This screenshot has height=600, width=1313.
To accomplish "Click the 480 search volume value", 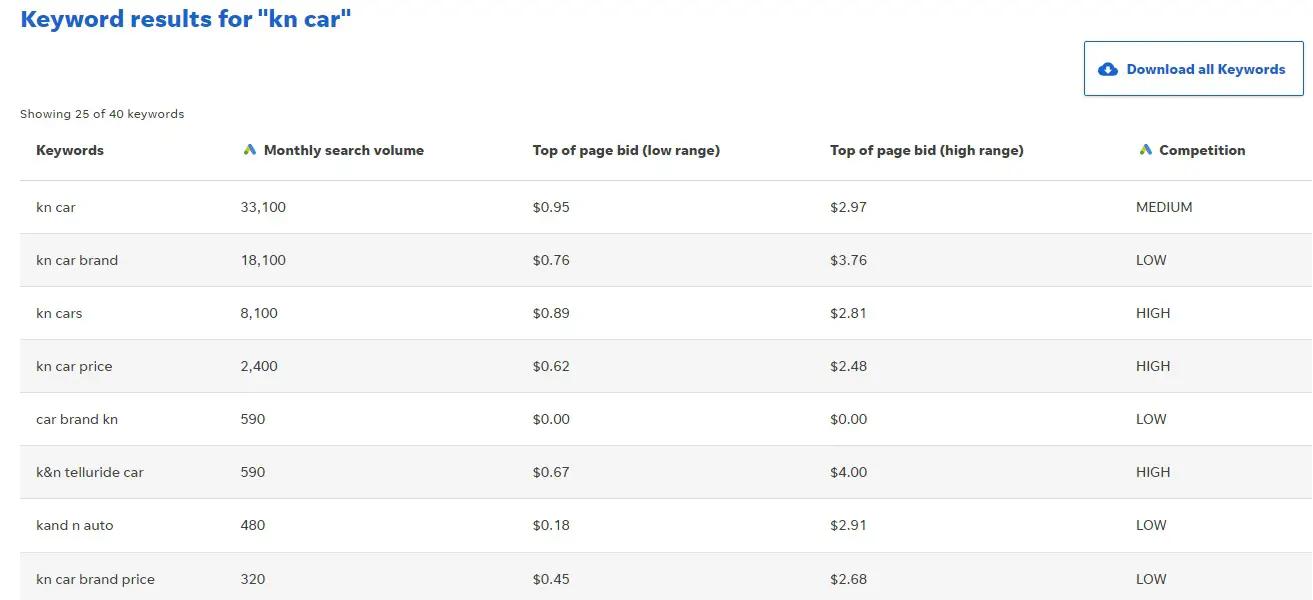I will point(253,525).
